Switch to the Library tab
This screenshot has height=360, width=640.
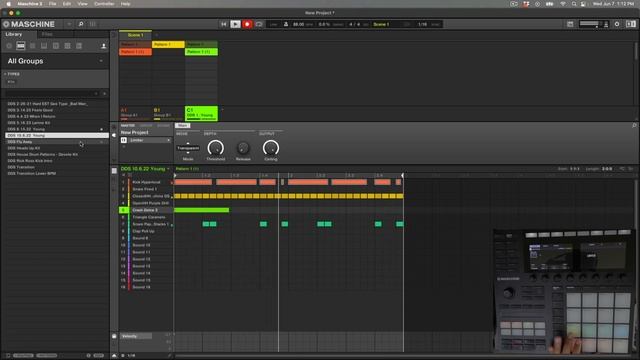tap(14, 34)
